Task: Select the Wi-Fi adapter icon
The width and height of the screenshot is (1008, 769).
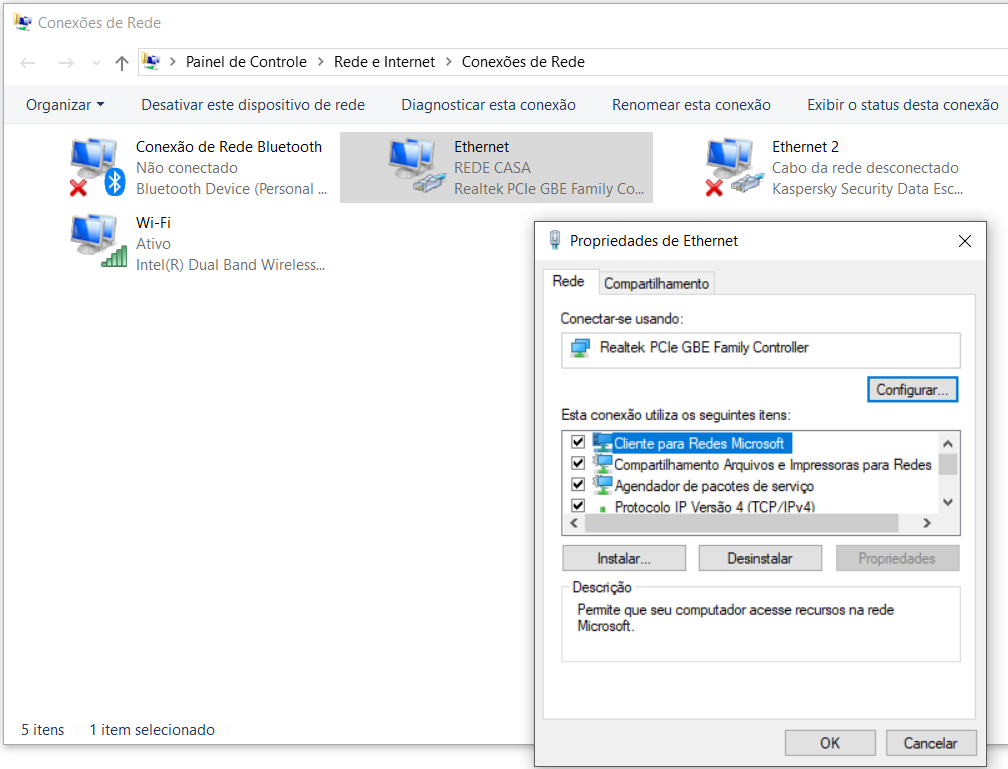Action: [98, 241]
